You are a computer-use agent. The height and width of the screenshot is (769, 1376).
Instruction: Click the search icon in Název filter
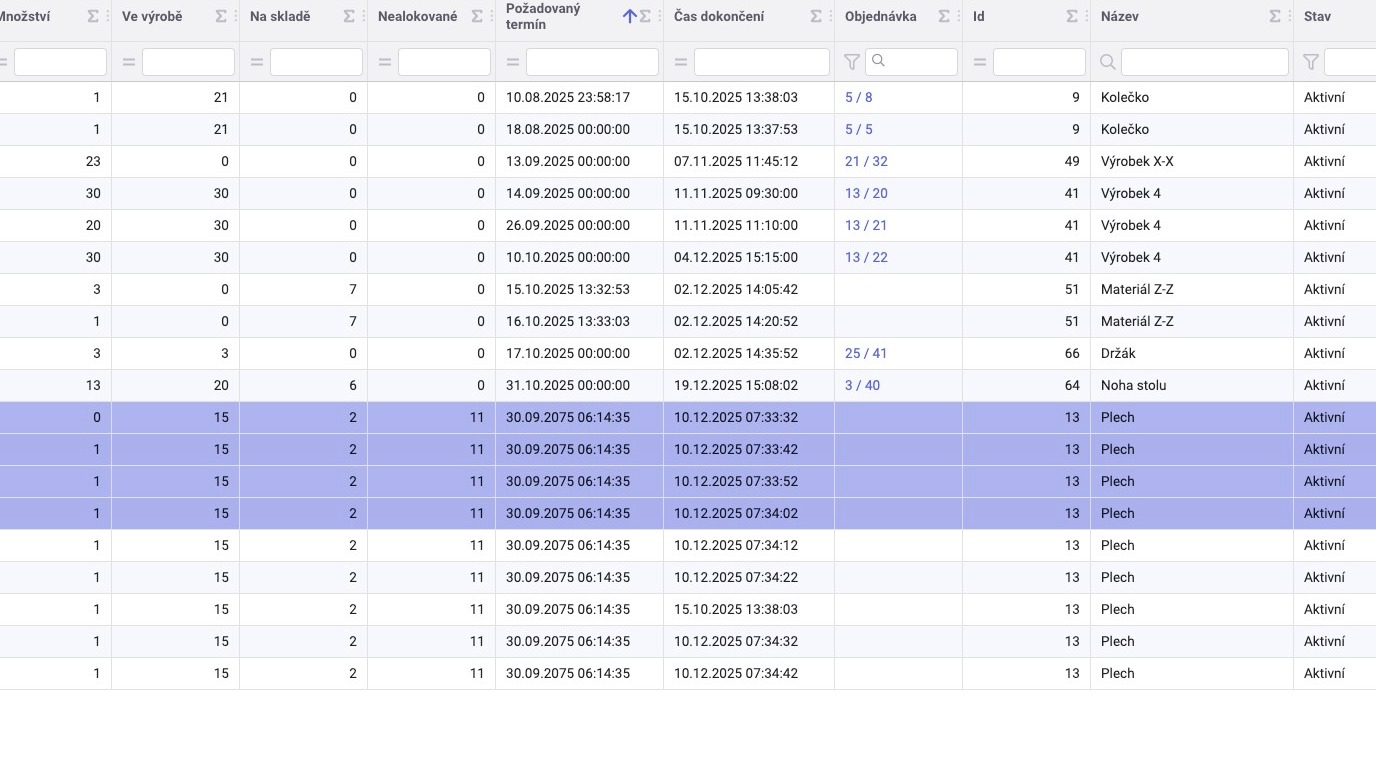tap(1107, 62)
